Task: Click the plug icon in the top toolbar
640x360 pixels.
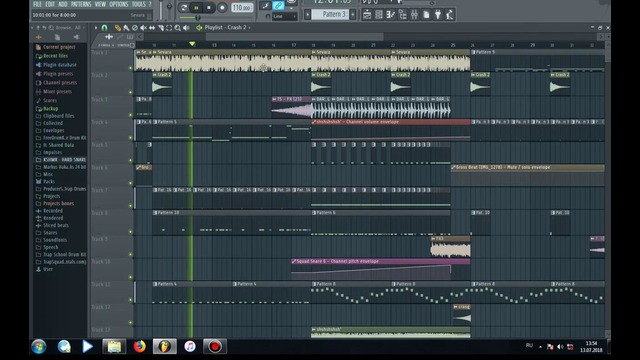Action: pyautogui.click(x=438, y=15)
